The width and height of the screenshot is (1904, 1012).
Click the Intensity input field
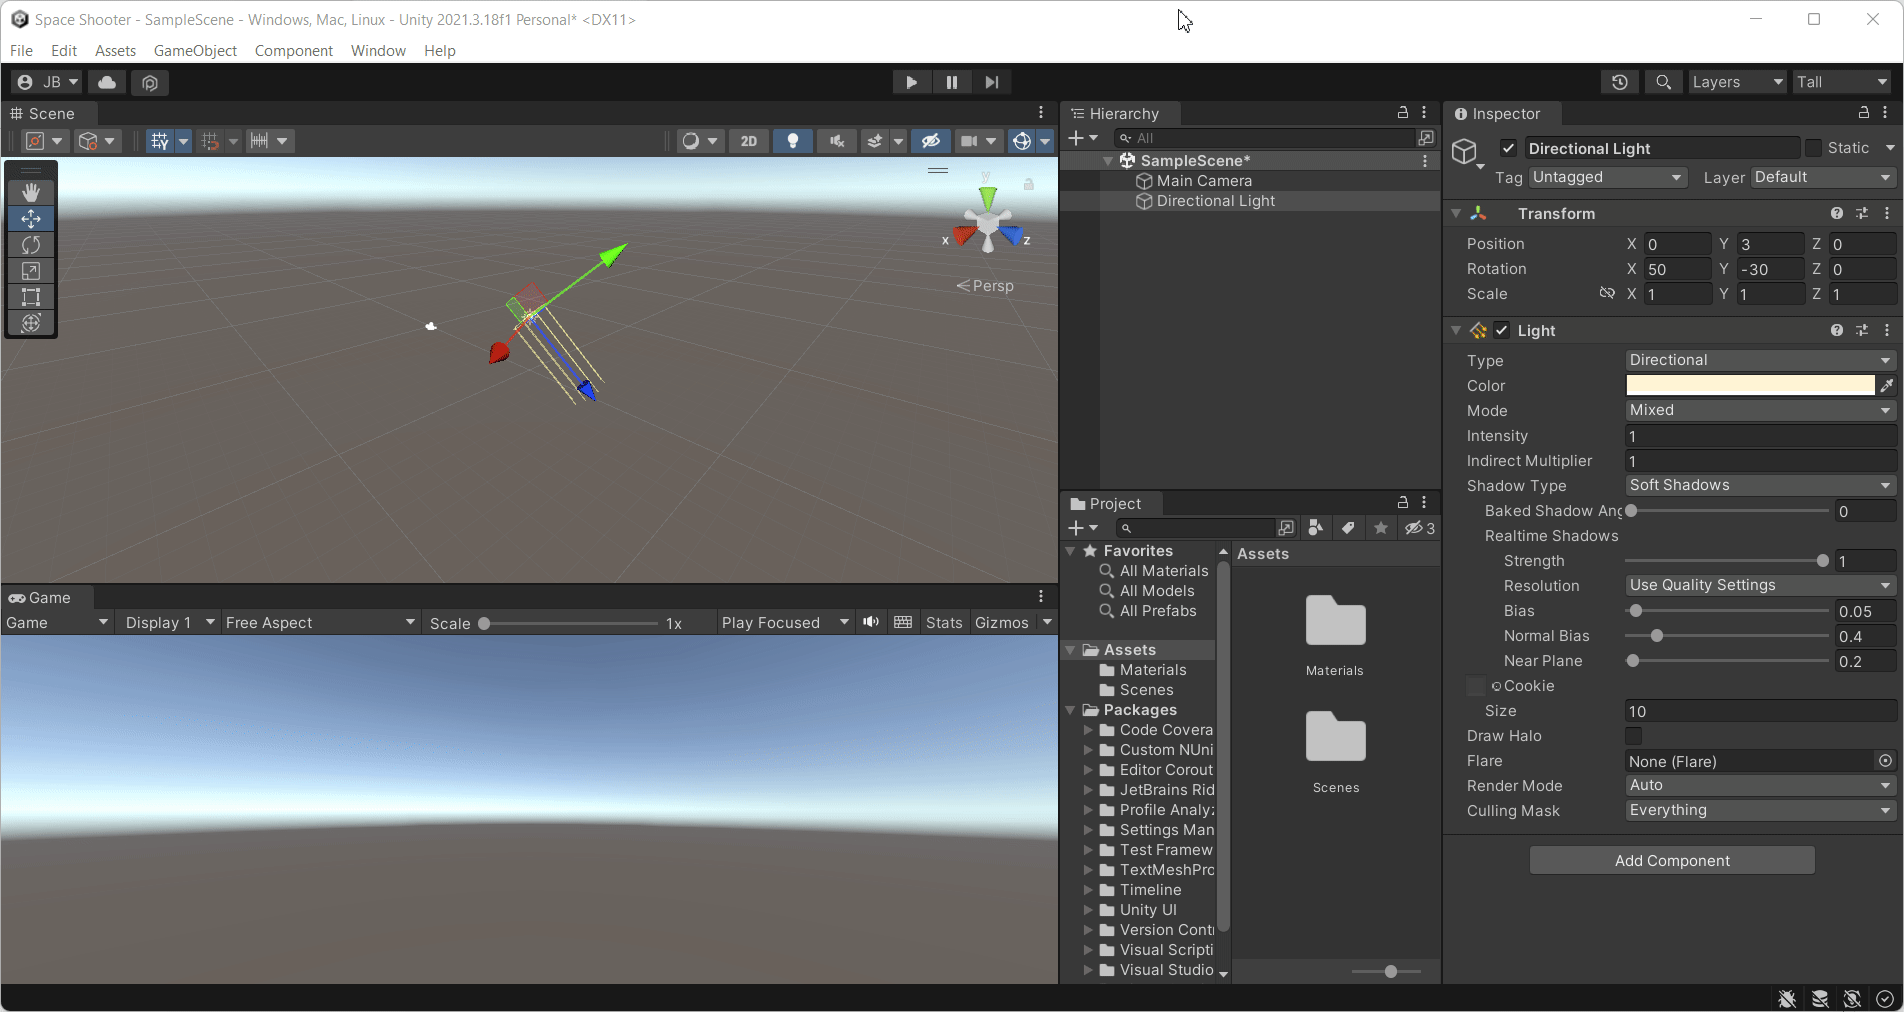point(1760,436)
